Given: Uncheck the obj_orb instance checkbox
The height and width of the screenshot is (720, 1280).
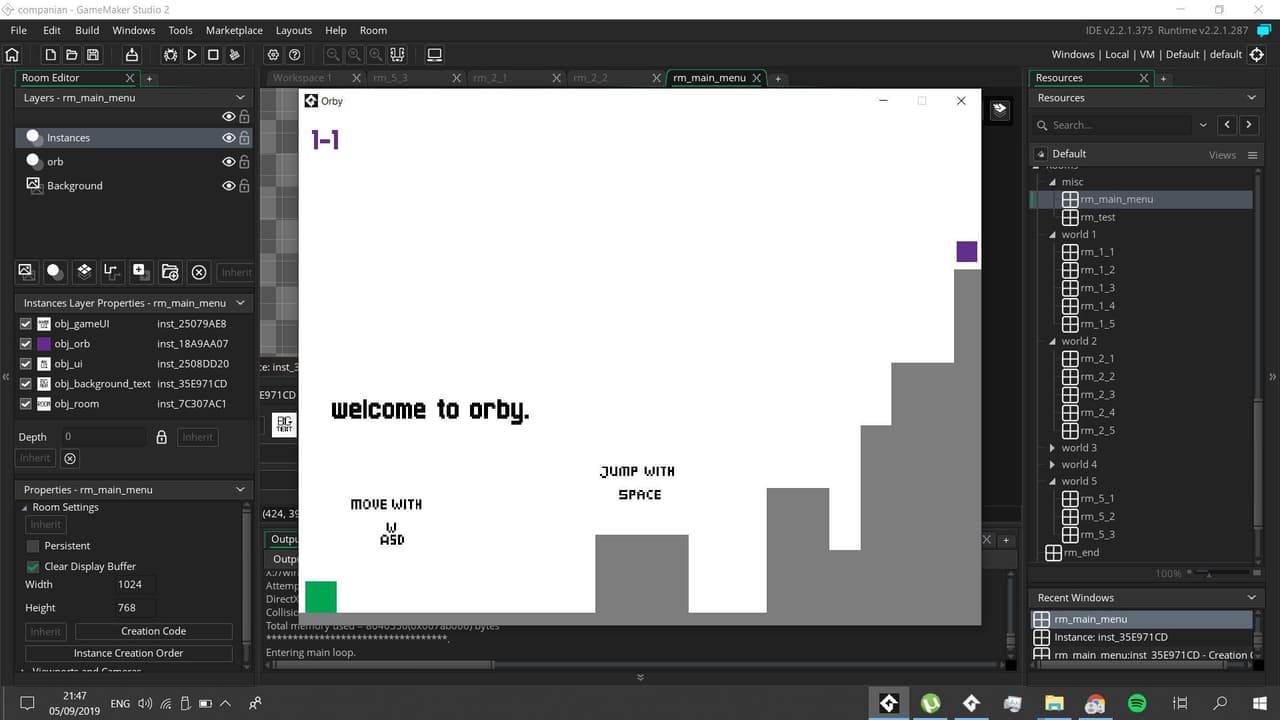Looking at the screenshot, I should click(x=26, y=344).
